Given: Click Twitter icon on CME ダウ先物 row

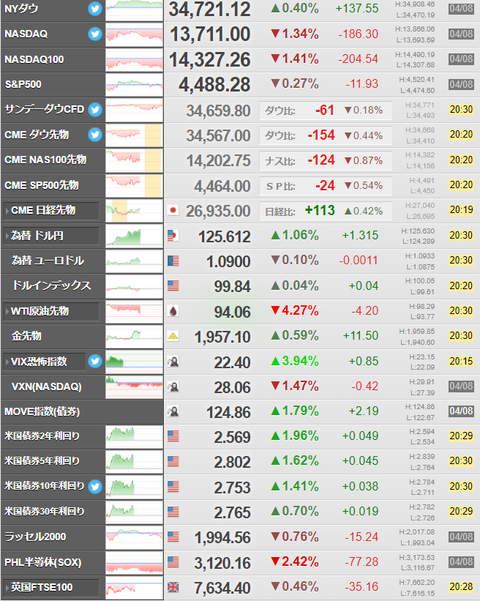Looking at the screenshot, I should pyautogui.click(x=95, y=135).
